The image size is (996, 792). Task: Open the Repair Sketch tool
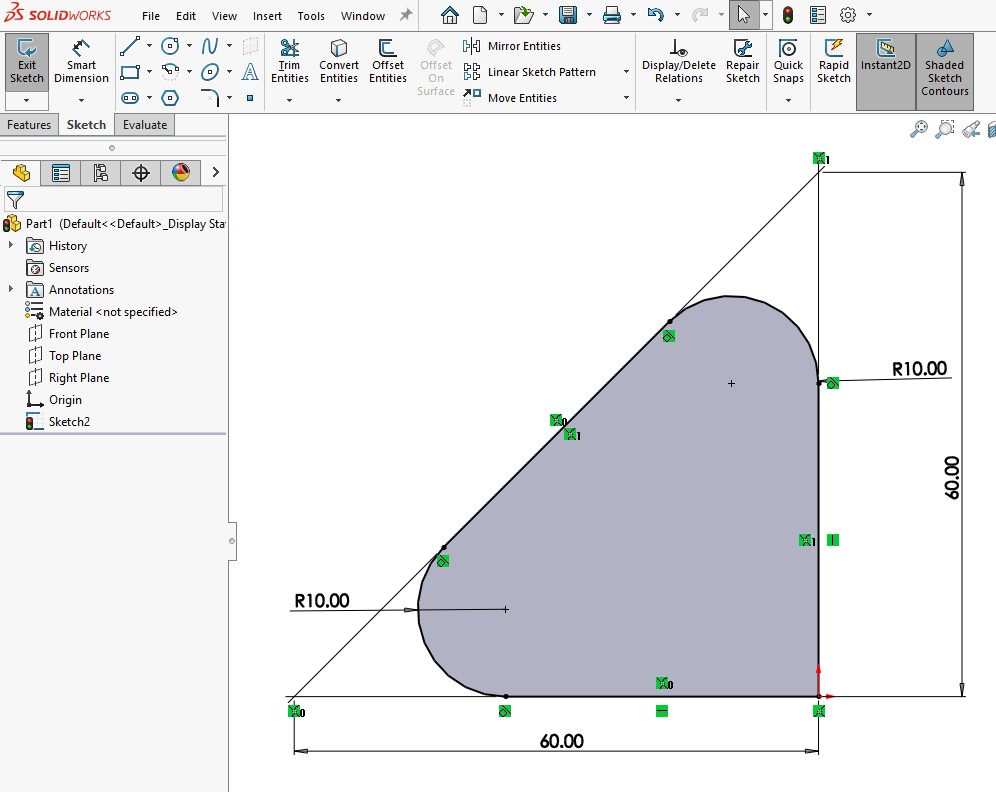pos(743,62)
